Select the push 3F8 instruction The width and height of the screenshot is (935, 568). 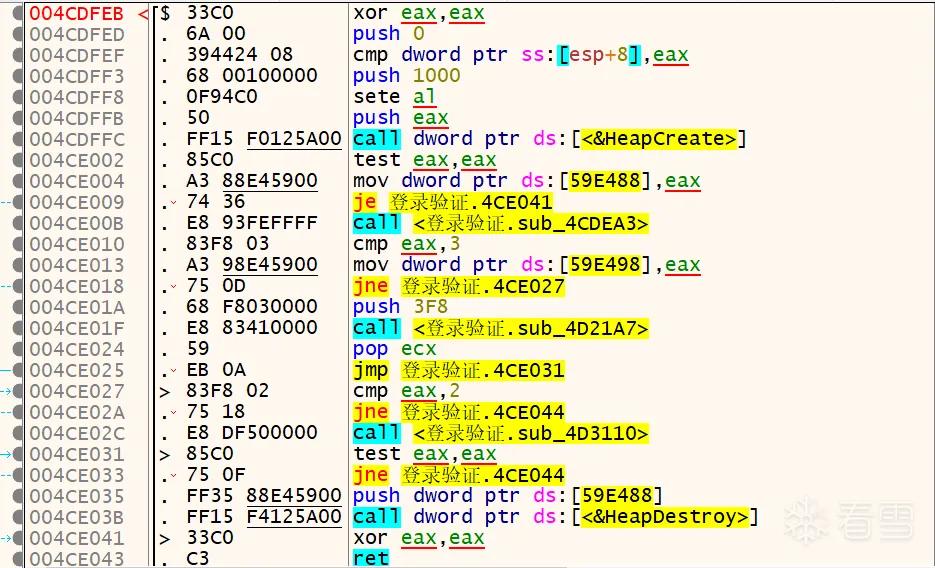400,307
